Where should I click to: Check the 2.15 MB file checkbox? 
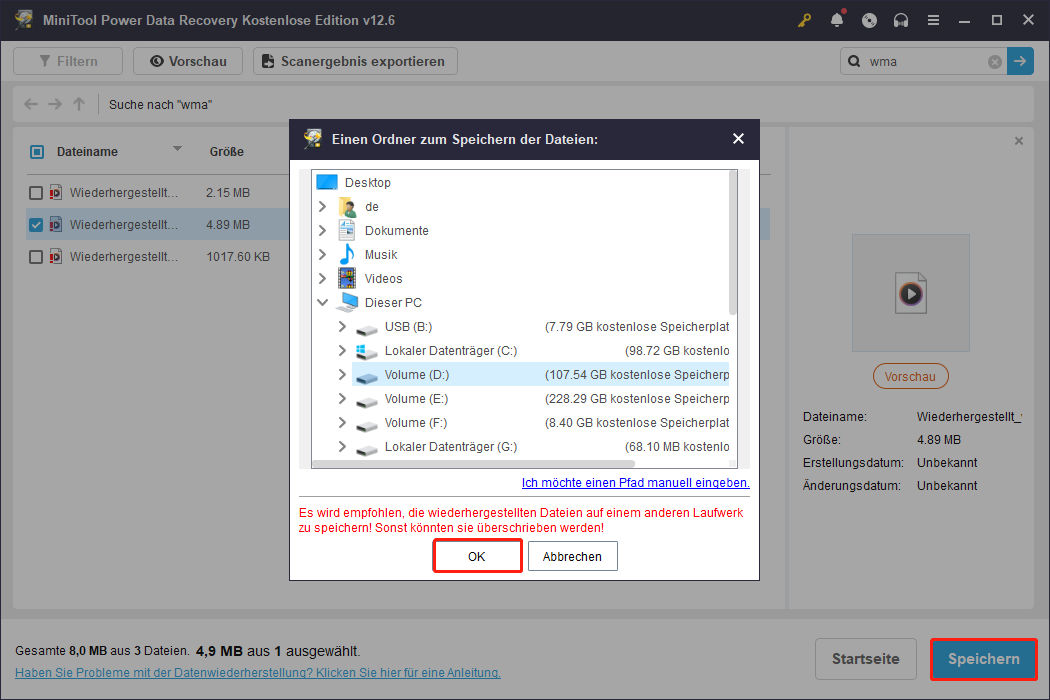pos(36,193)
